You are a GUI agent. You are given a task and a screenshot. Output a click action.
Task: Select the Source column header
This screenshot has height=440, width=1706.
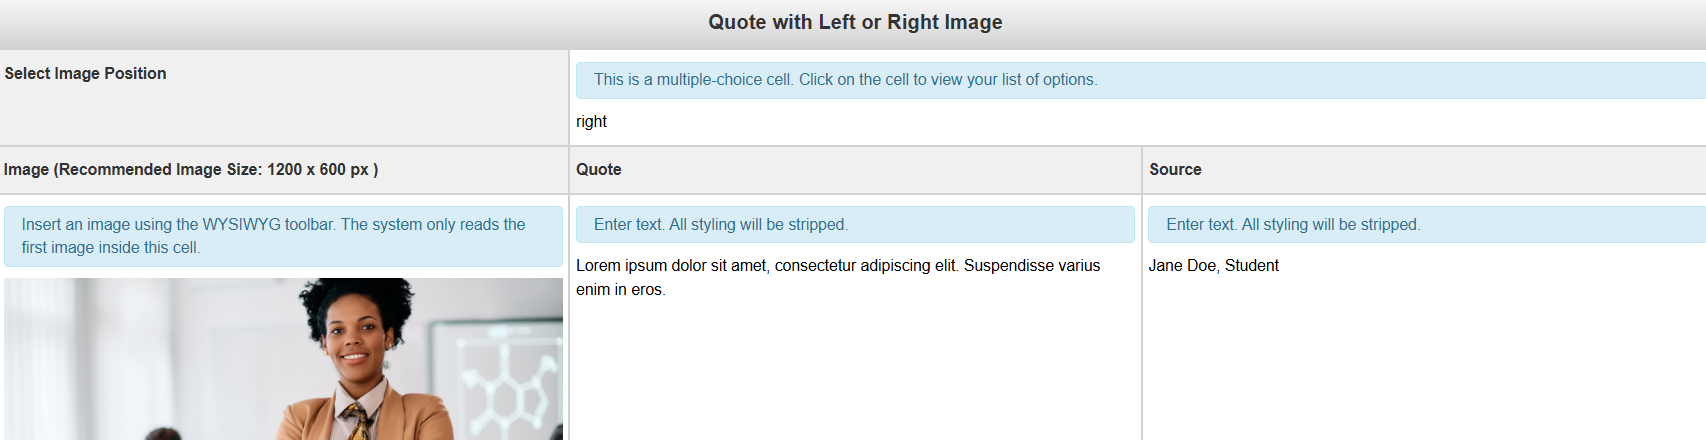[1175, 170]
